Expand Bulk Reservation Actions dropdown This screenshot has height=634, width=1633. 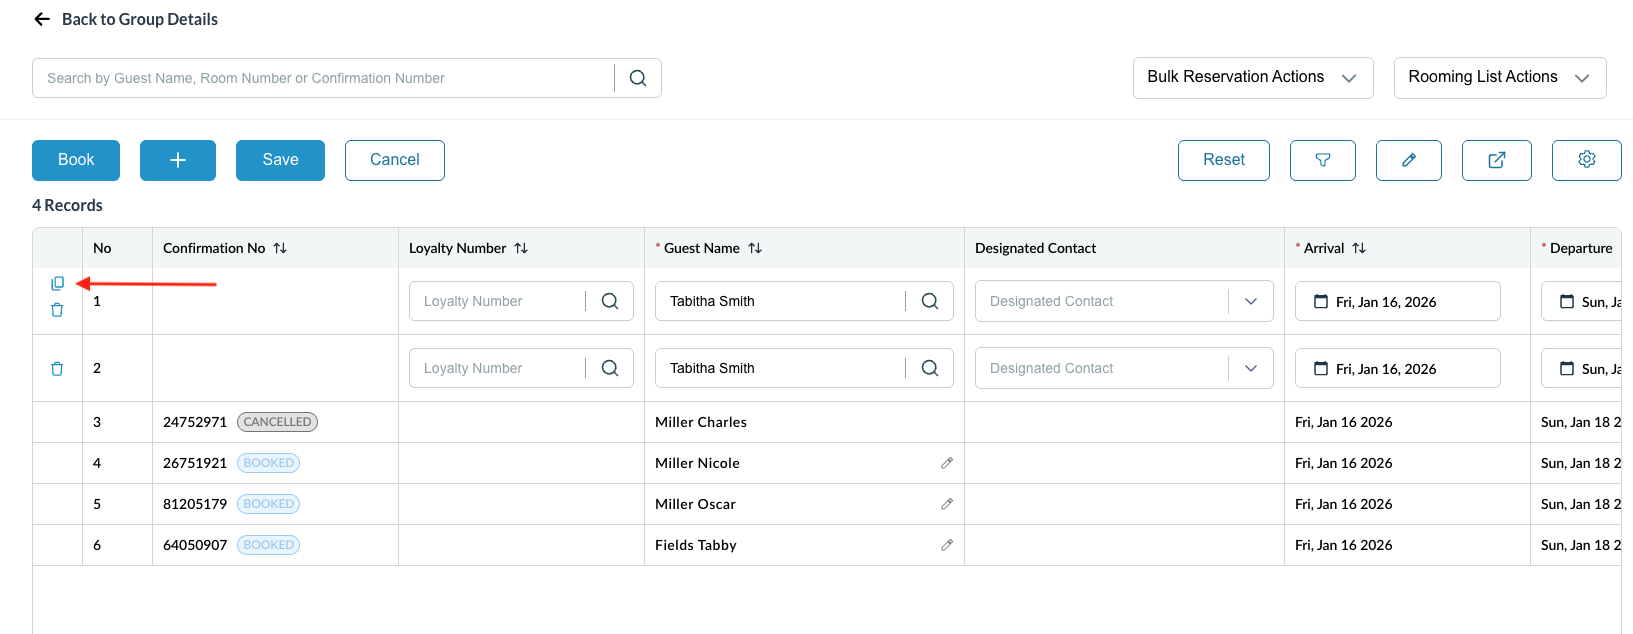point(1252,78)
